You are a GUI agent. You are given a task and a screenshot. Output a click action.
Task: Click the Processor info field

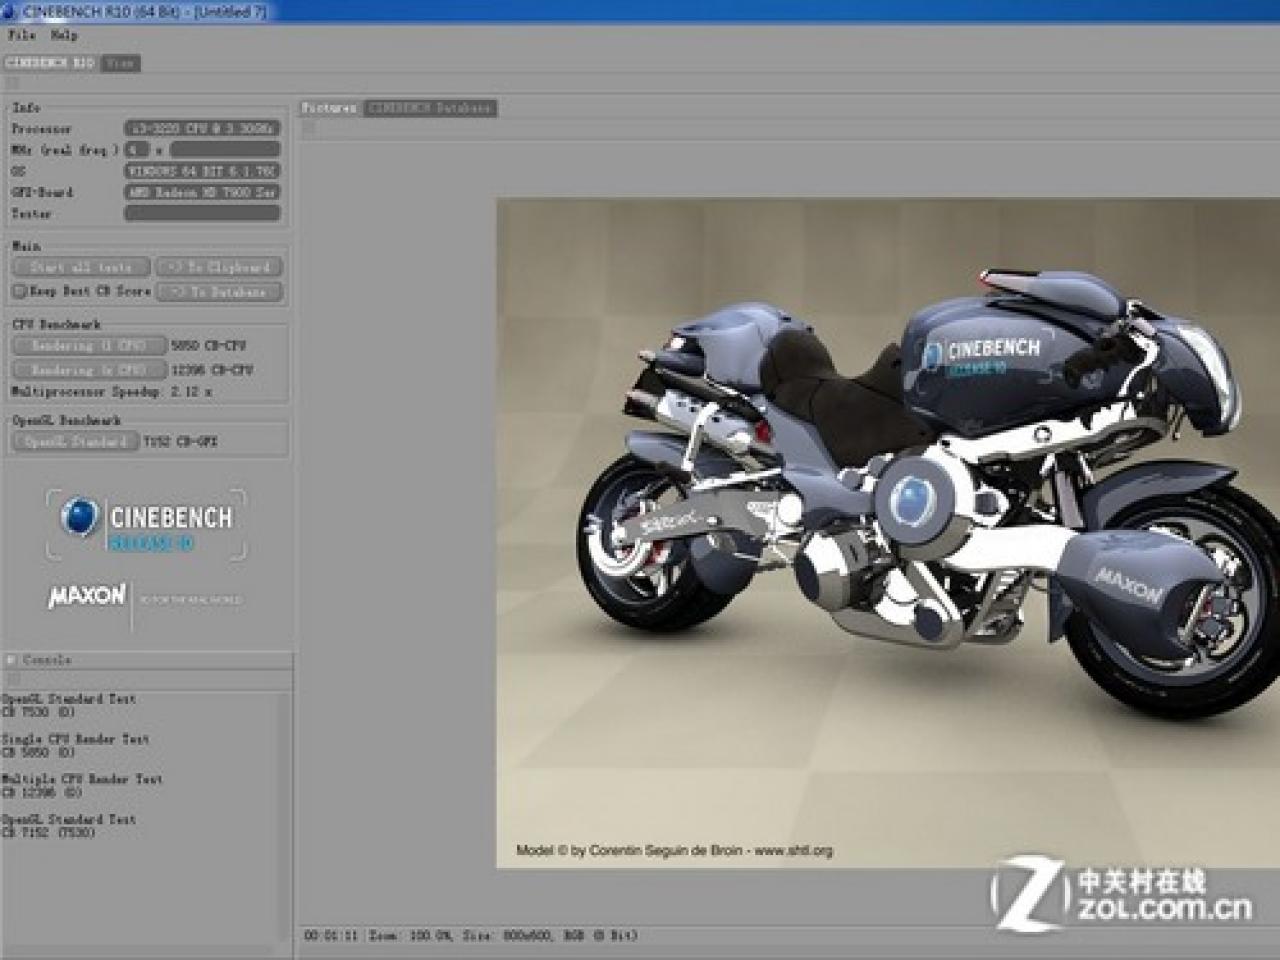202,128
